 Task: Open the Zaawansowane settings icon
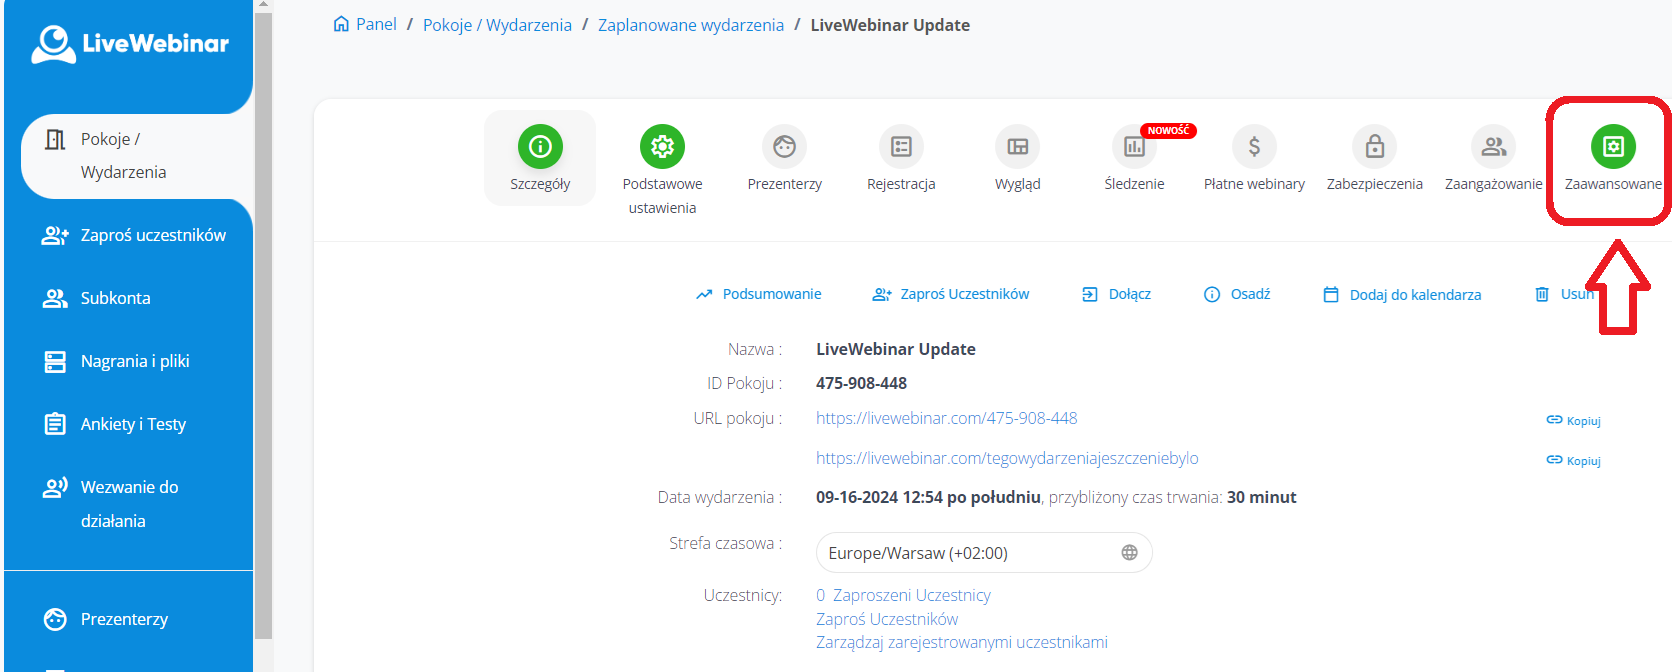pos(1612,147)
